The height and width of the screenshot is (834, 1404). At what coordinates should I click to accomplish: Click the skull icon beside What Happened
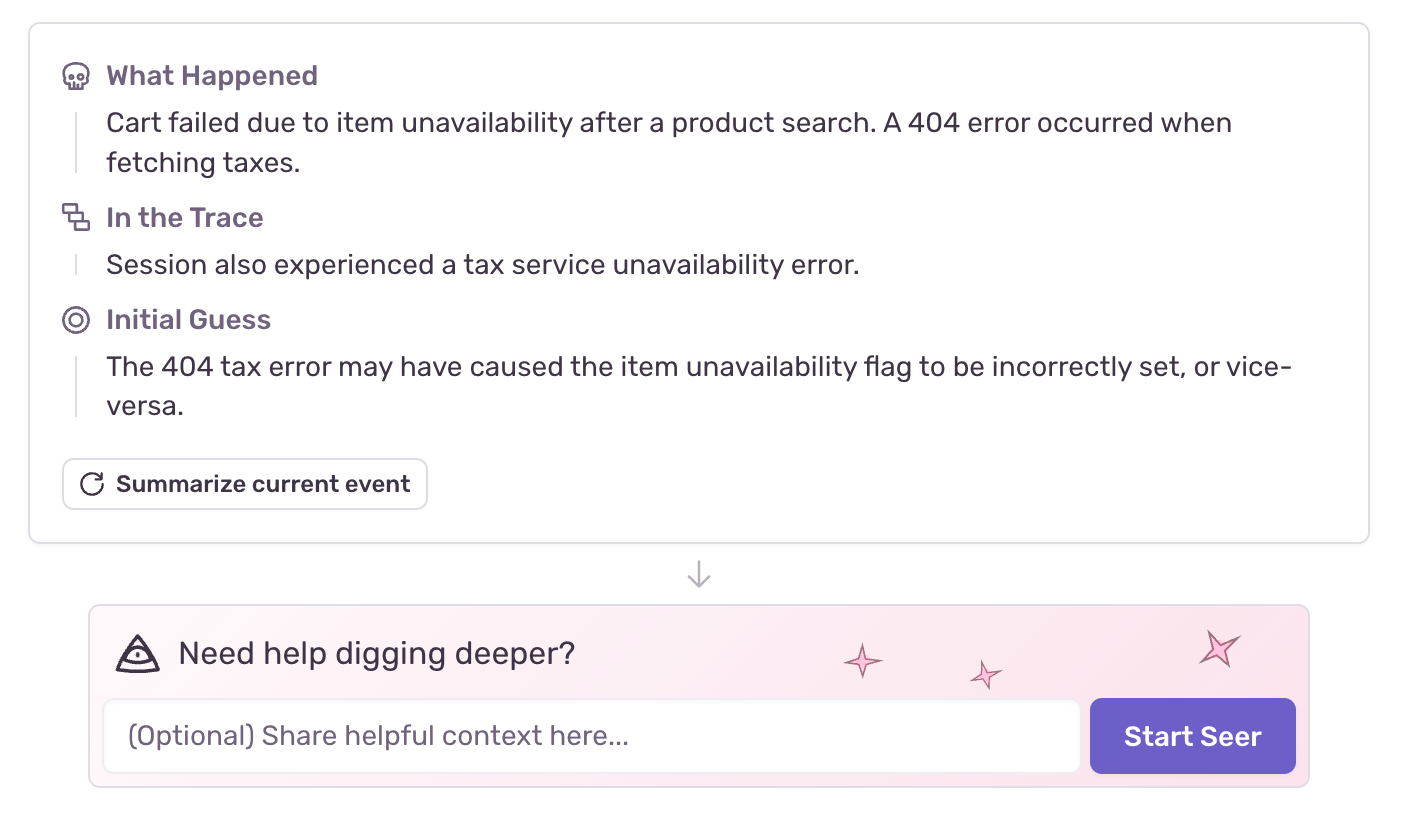point(77,74)
